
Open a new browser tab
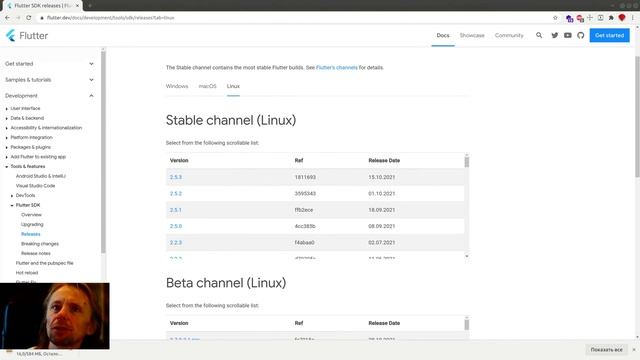point(89,6)
